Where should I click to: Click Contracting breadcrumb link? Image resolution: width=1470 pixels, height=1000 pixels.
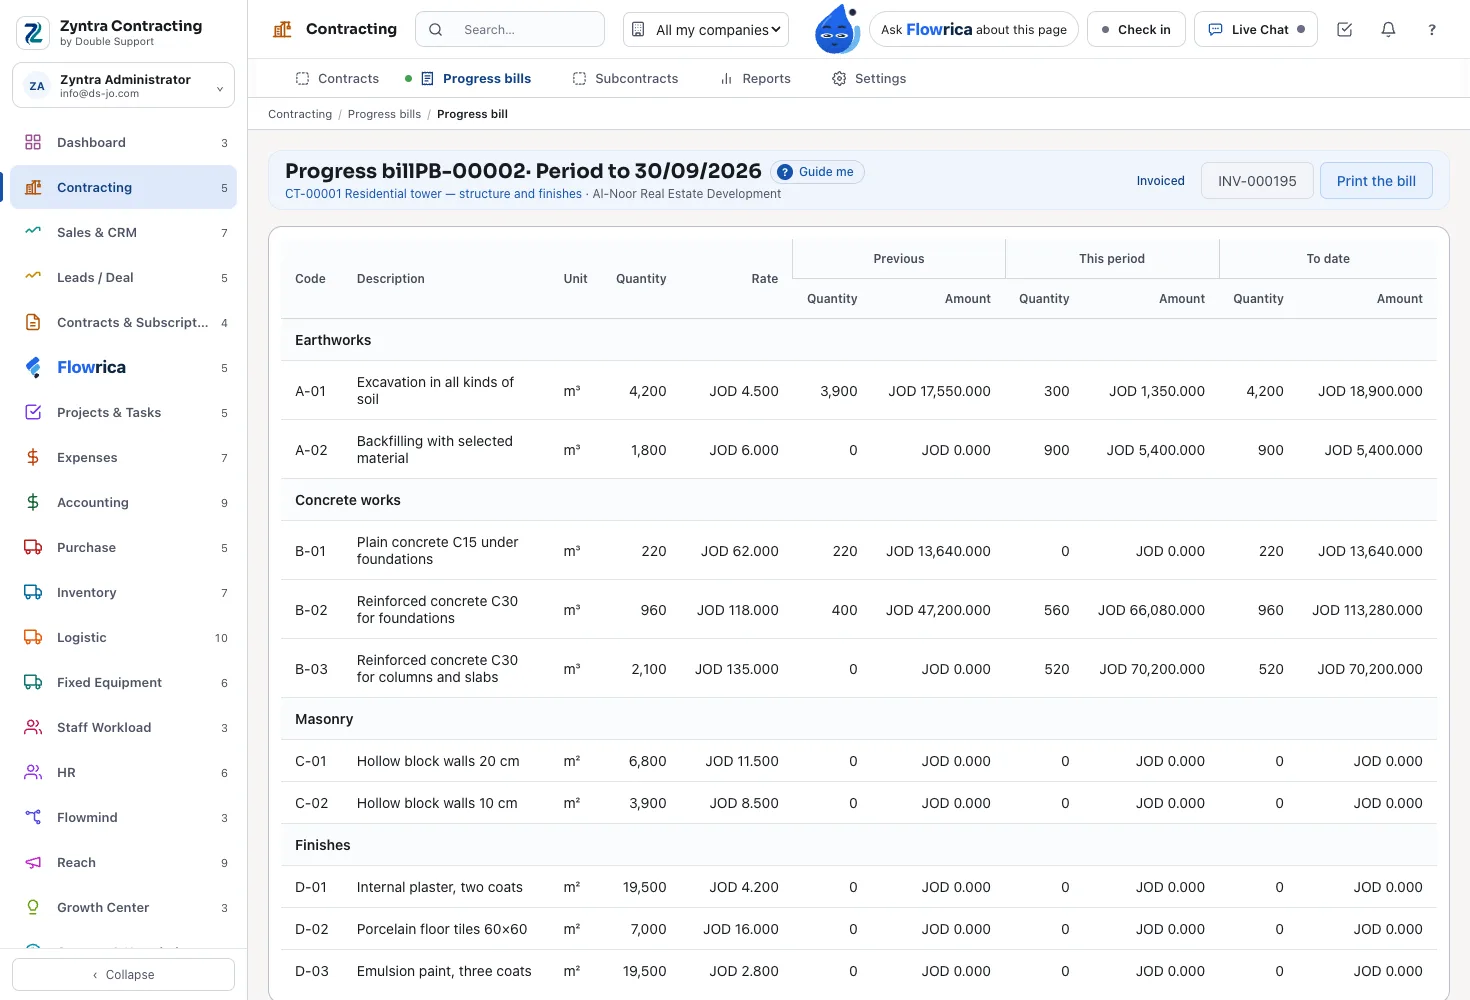[x=300, y=114]
